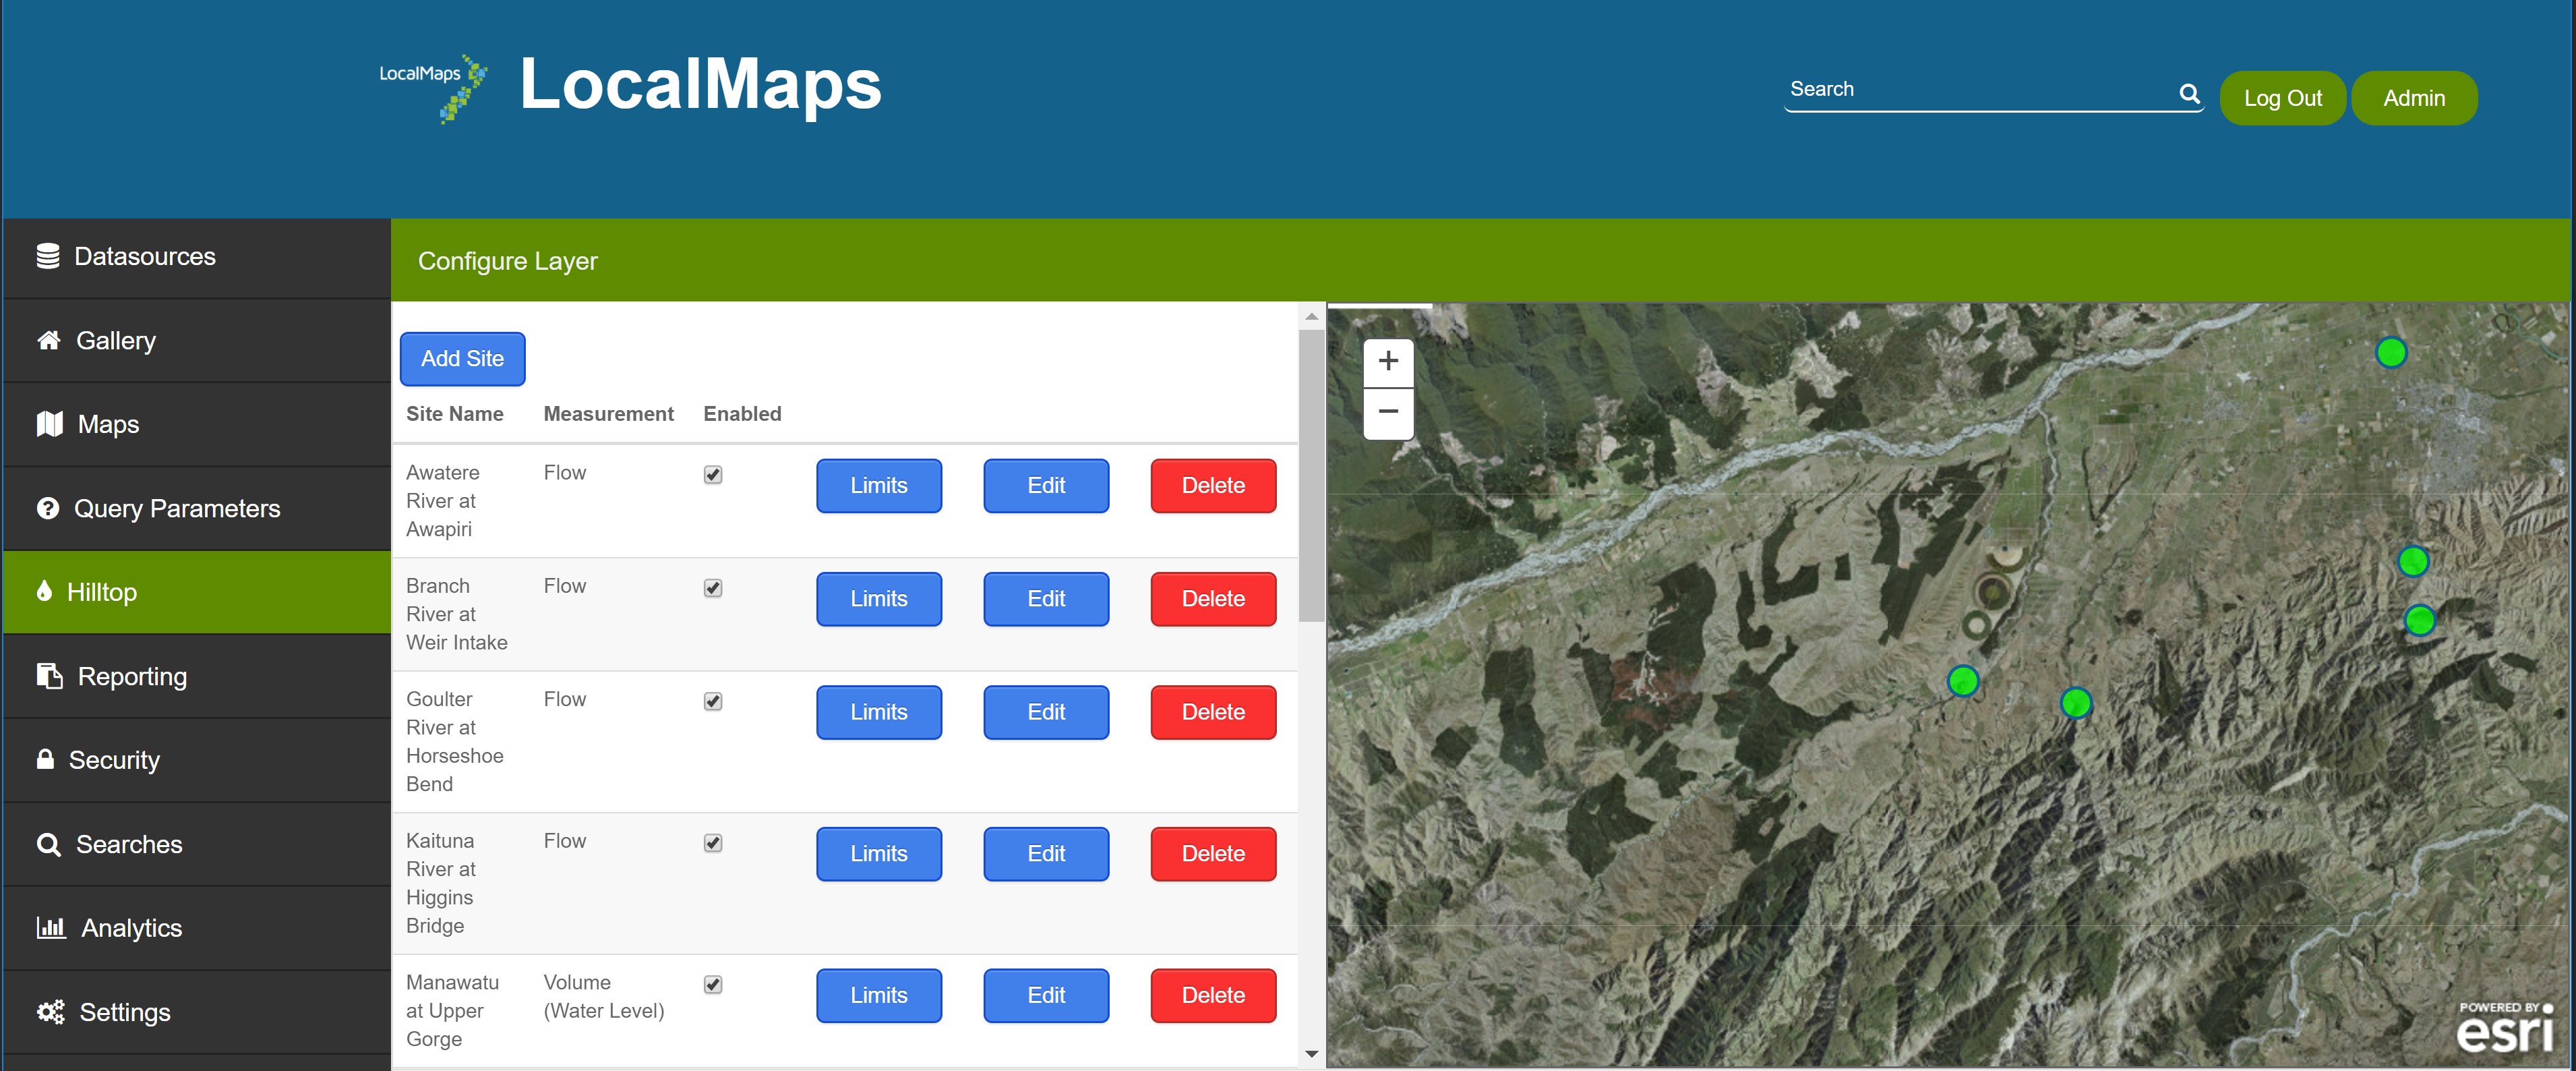The image size is (2576, 1071).
Task: Click the Gallery home icon
Action: point(48,340)
